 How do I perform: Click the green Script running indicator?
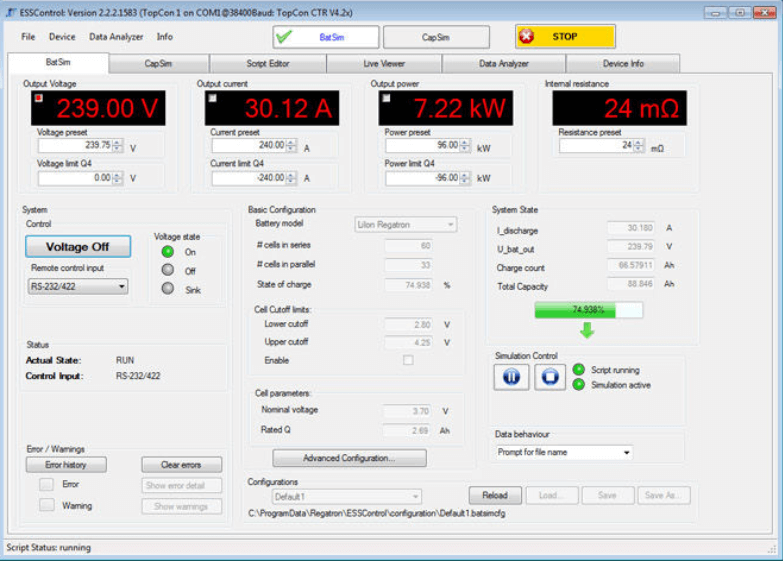[579, 370]
